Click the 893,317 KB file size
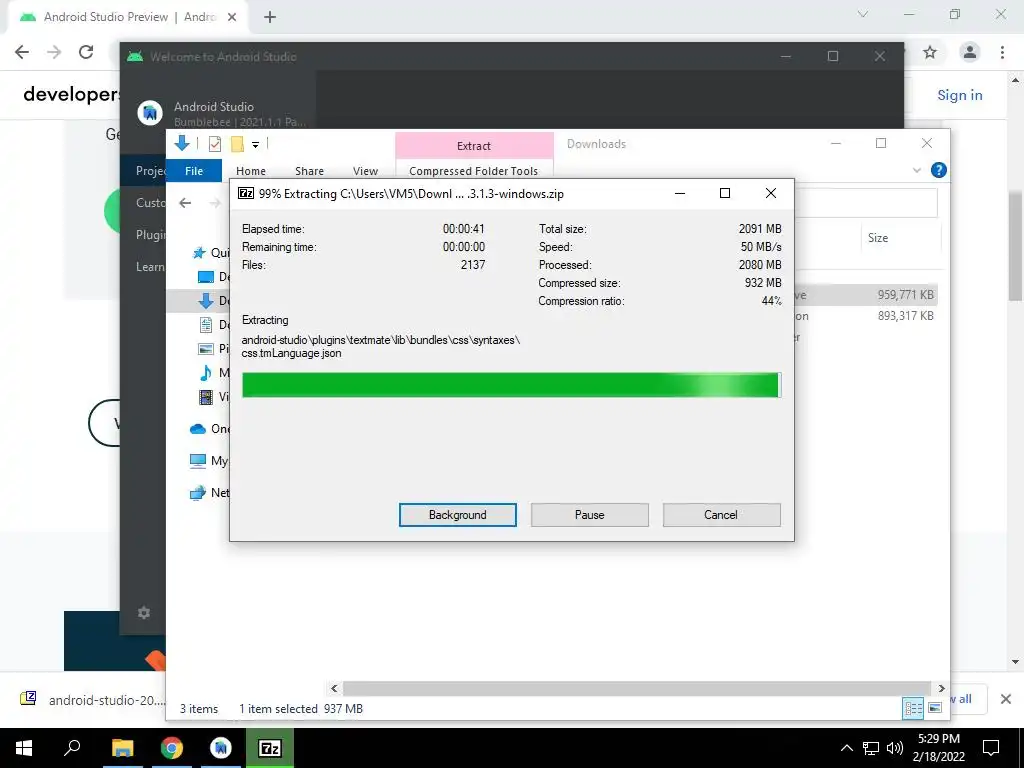 [905, 315]
